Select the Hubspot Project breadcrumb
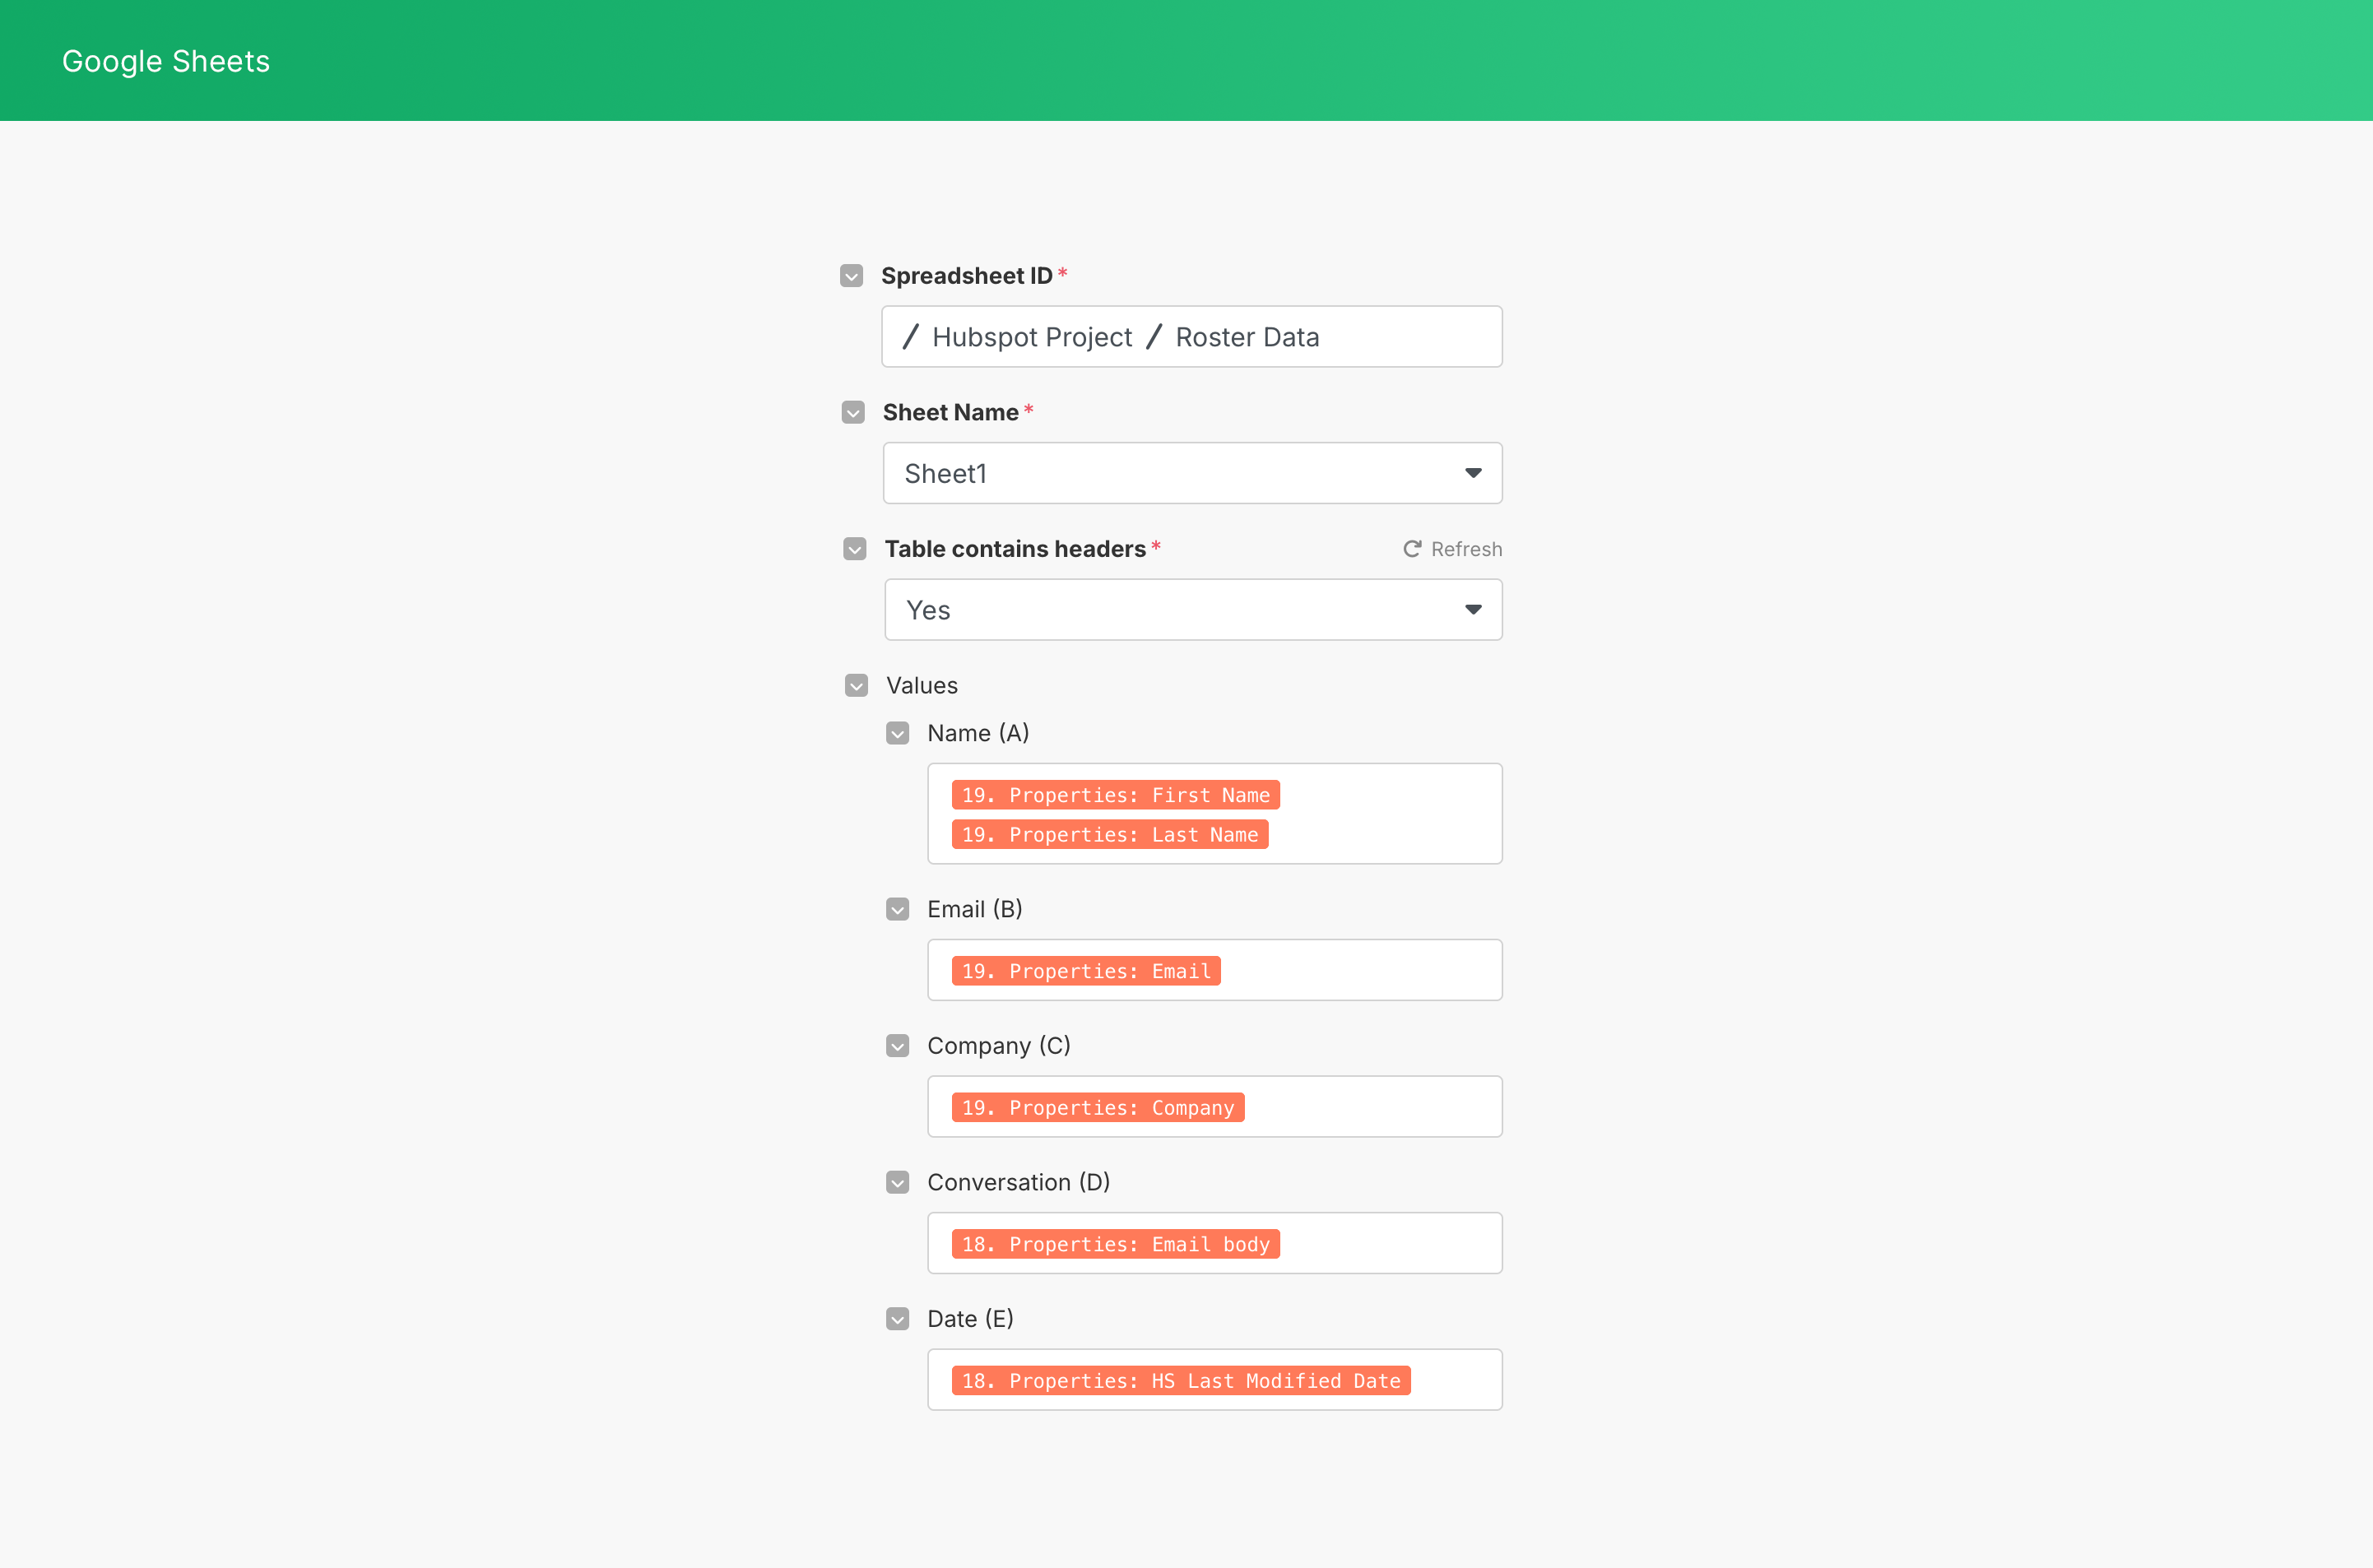2373x1568 pixels. (x=1032, y=336)
